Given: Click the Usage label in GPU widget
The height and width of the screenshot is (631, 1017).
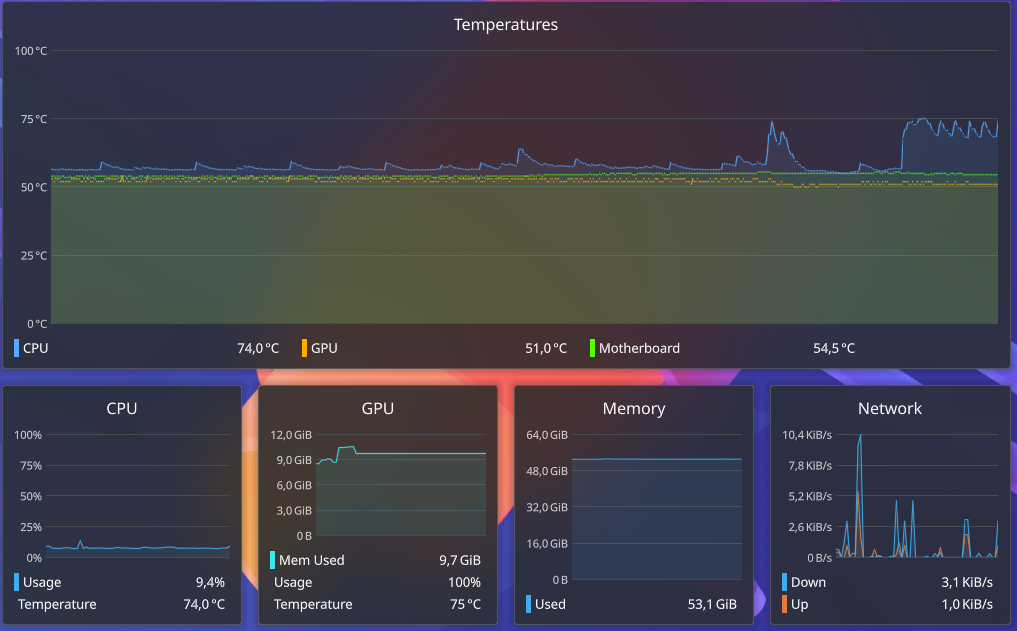Looking at the screenshot, I should point(293,582).
